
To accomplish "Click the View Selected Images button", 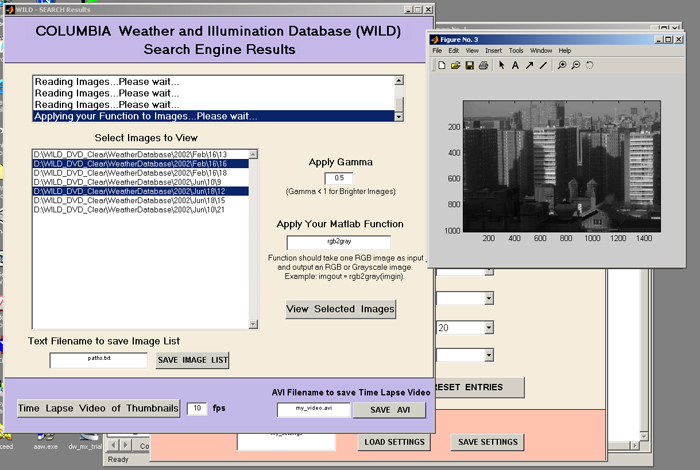I will coord(340,309).
